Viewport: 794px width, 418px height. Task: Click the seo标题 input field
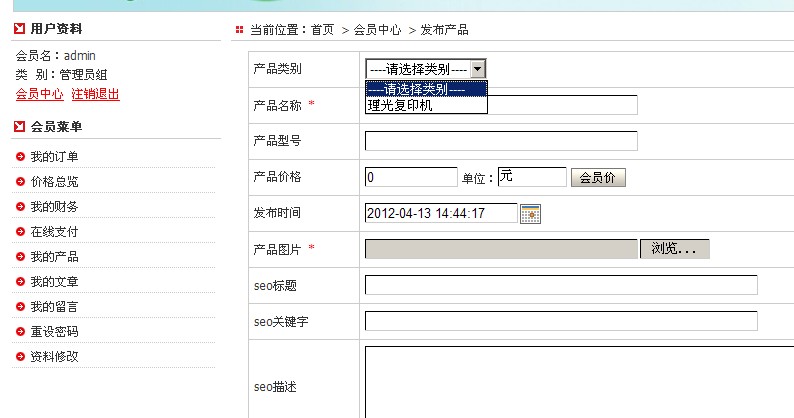[561, 285]
